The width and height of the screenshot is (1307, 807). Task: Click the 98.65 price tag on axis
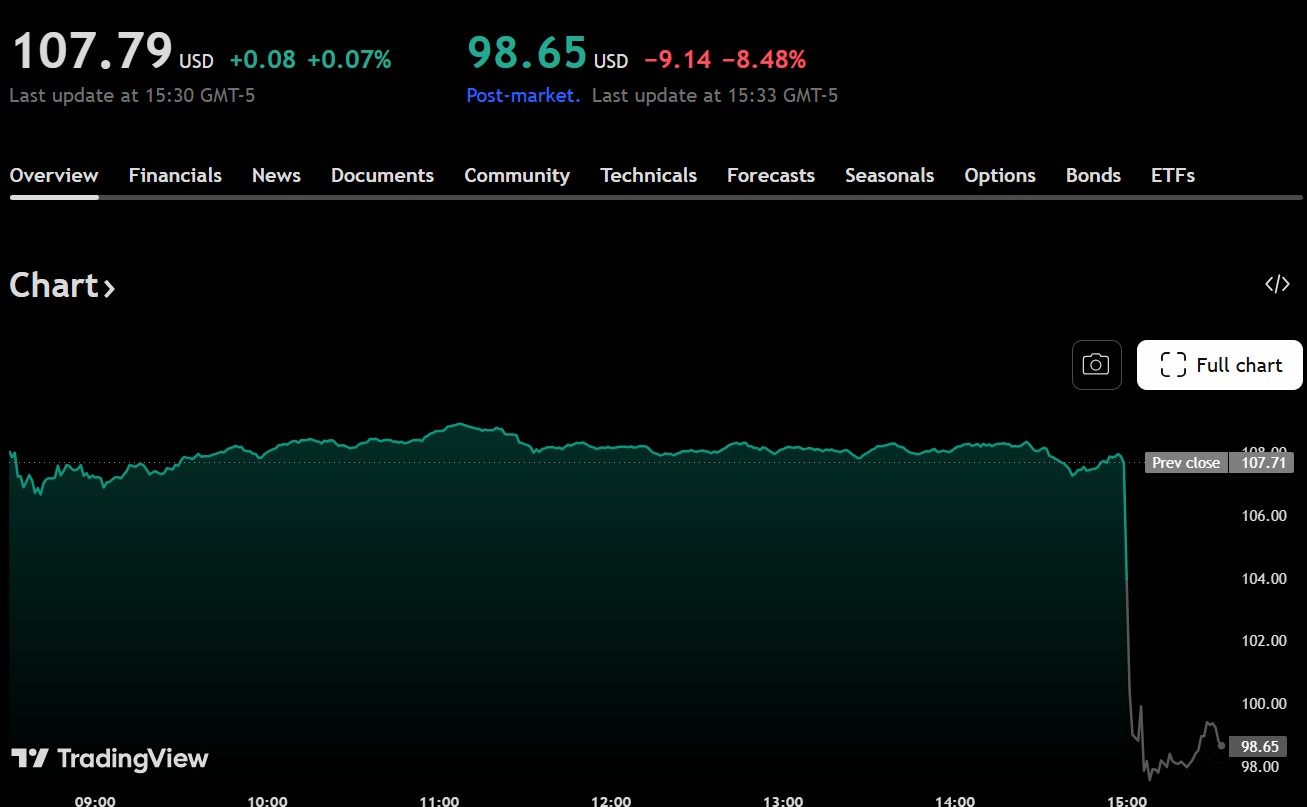(1260, 746)
